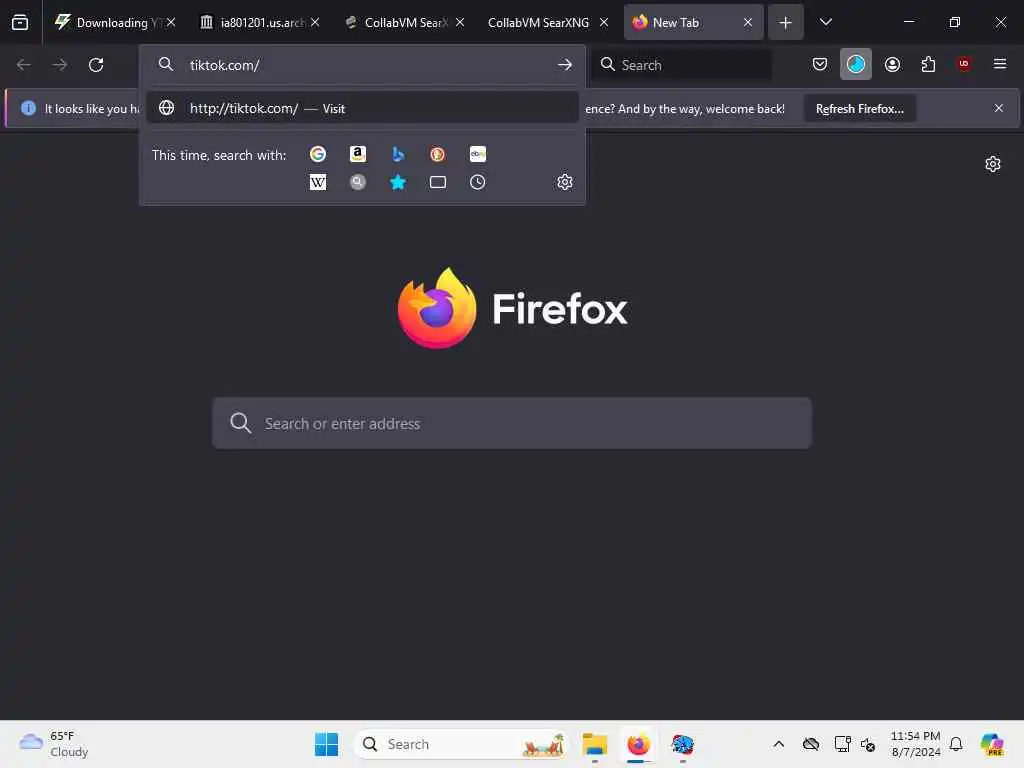Switch to the CollabVM SearXNG tab
Screen dimensions: 1024x768
[x=547, y=22]
